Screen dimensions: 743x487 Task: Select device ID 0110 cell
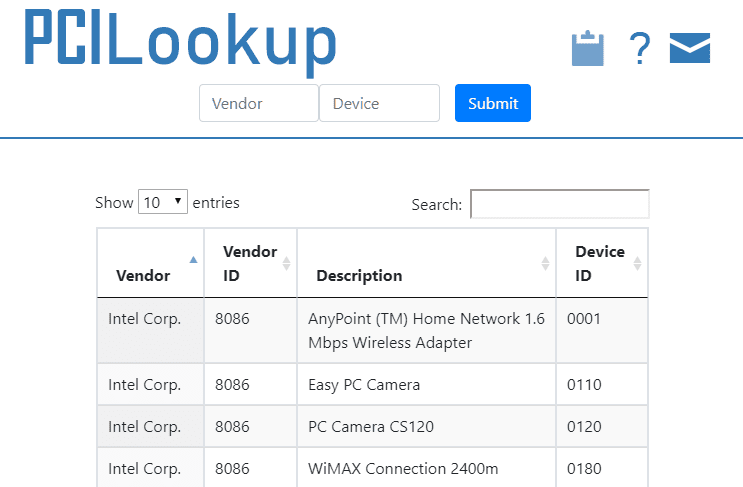pos(602,385)
